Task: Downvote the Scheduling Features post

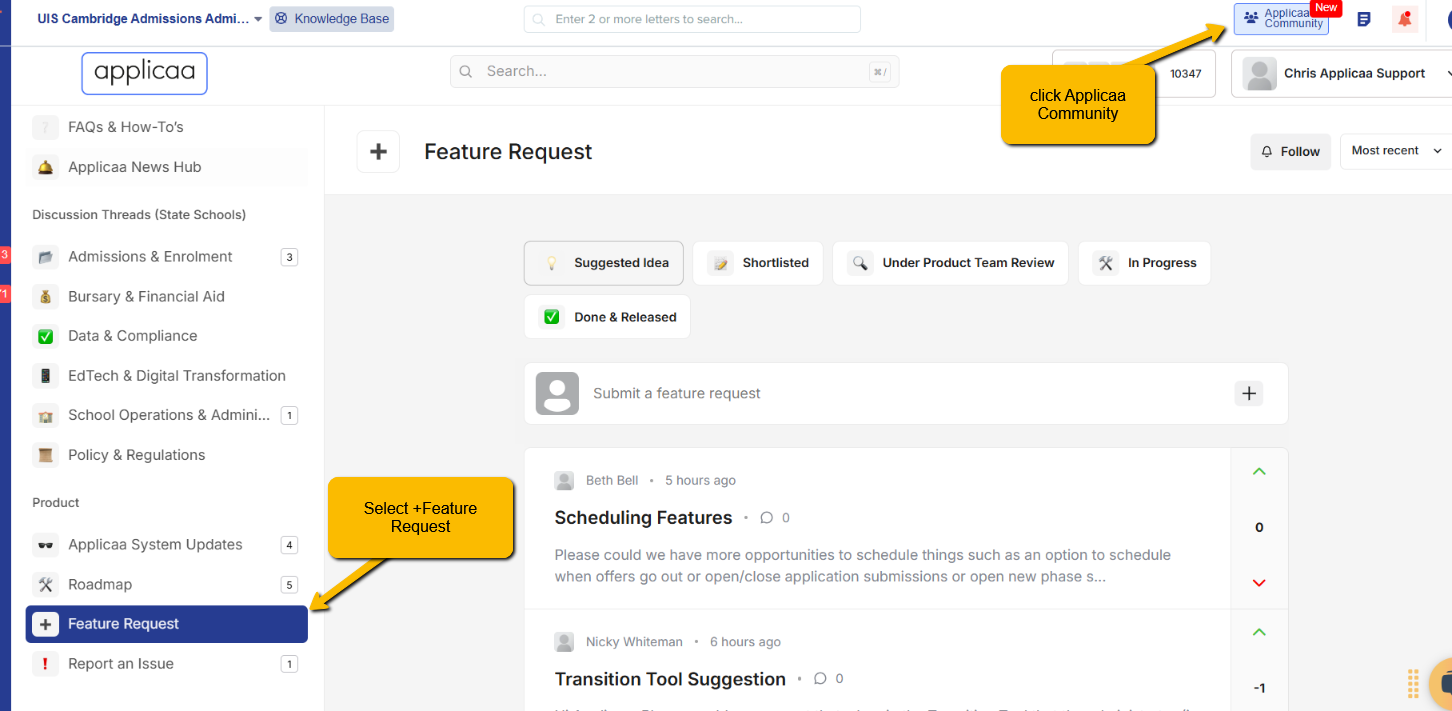Action: [x=1259, y=583]
